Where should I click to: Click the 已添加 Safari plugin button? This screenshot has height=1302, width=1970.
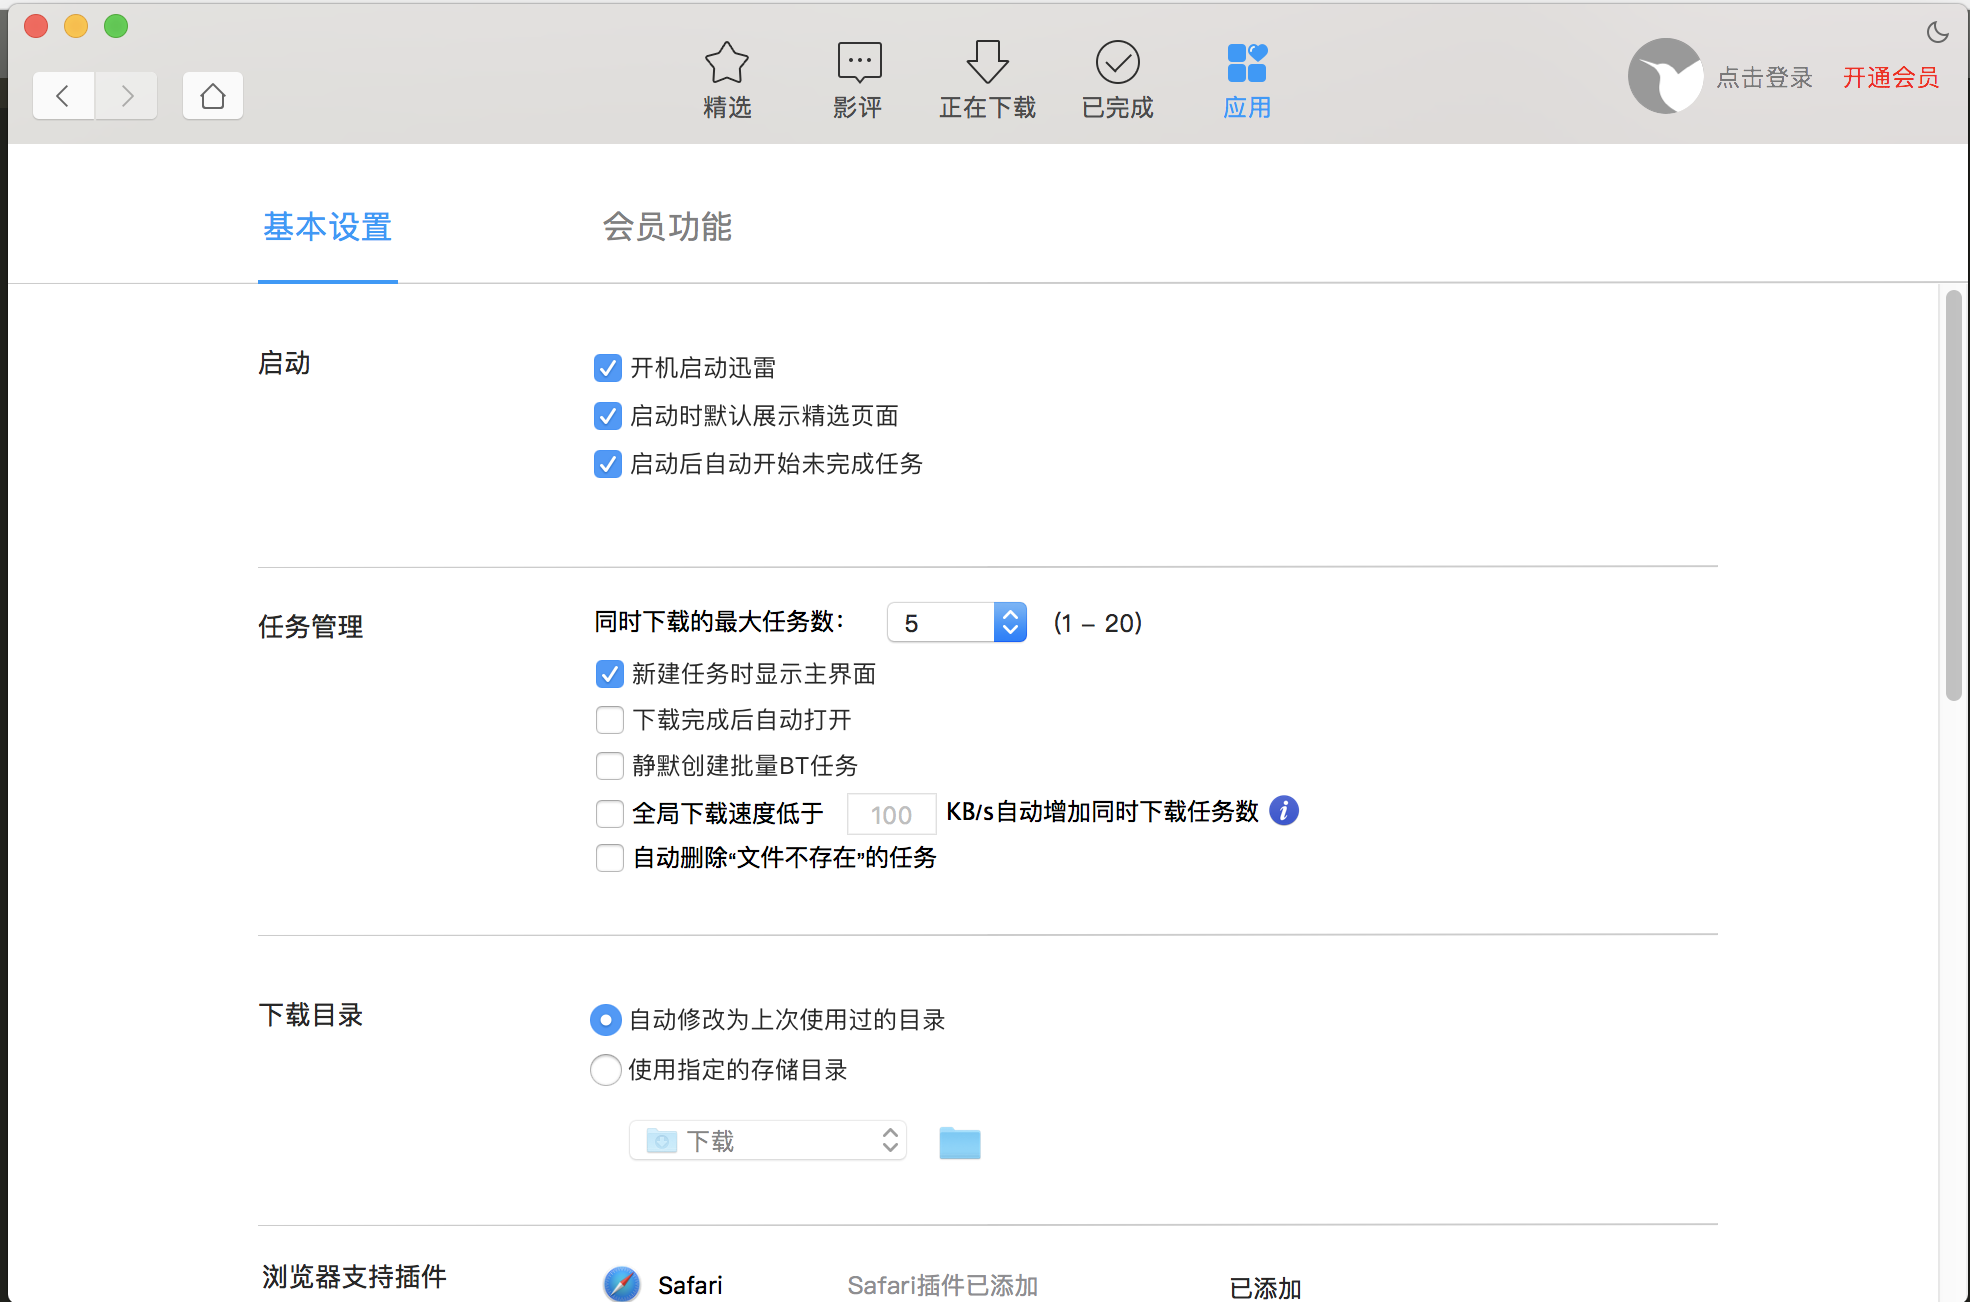tap(1265, 1288)
